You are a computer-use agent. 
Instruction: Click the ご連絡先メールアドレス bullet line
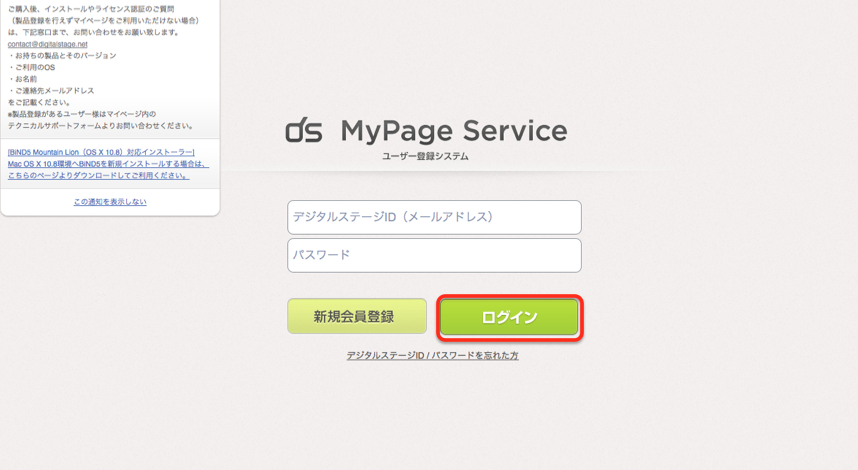pos(51,91)
